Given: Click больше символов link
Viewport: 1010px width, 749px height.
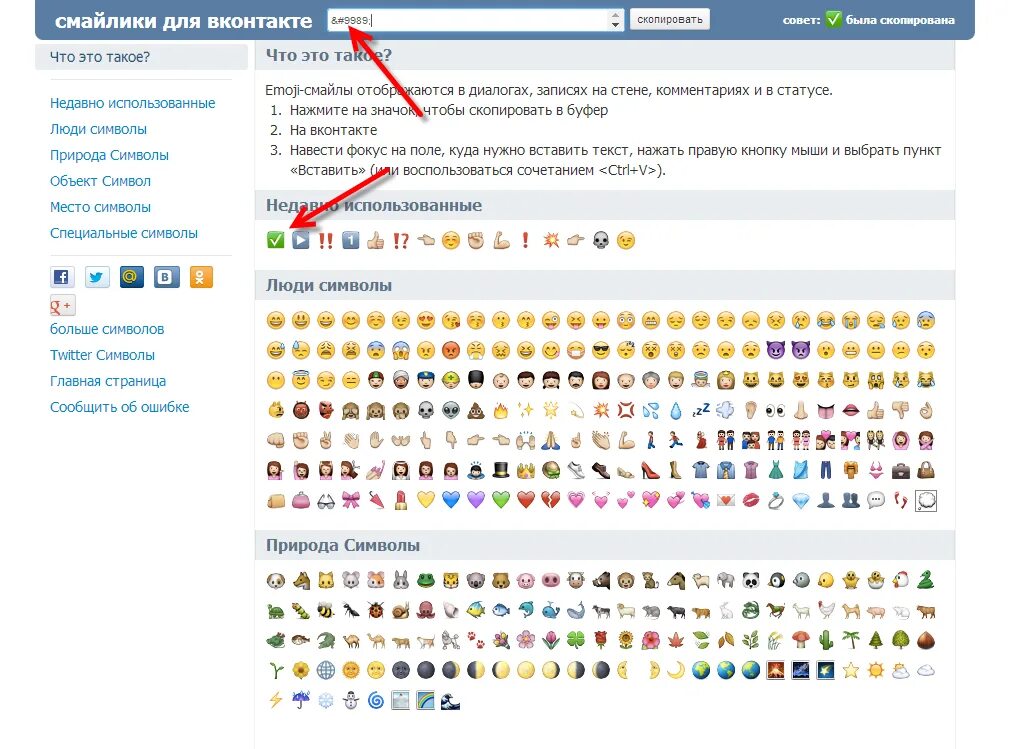Looking at the screenshot, I should (107, 329).
